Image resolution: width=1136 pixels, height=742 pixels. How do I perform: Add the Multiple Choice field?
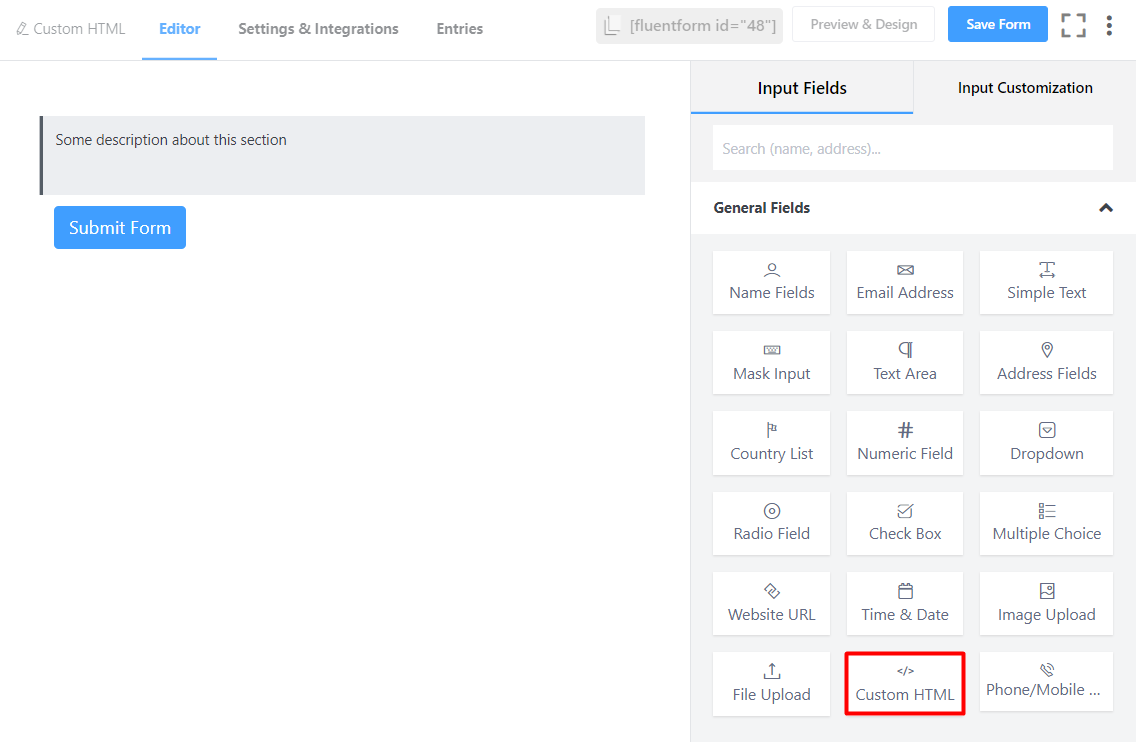[1046, 523]
